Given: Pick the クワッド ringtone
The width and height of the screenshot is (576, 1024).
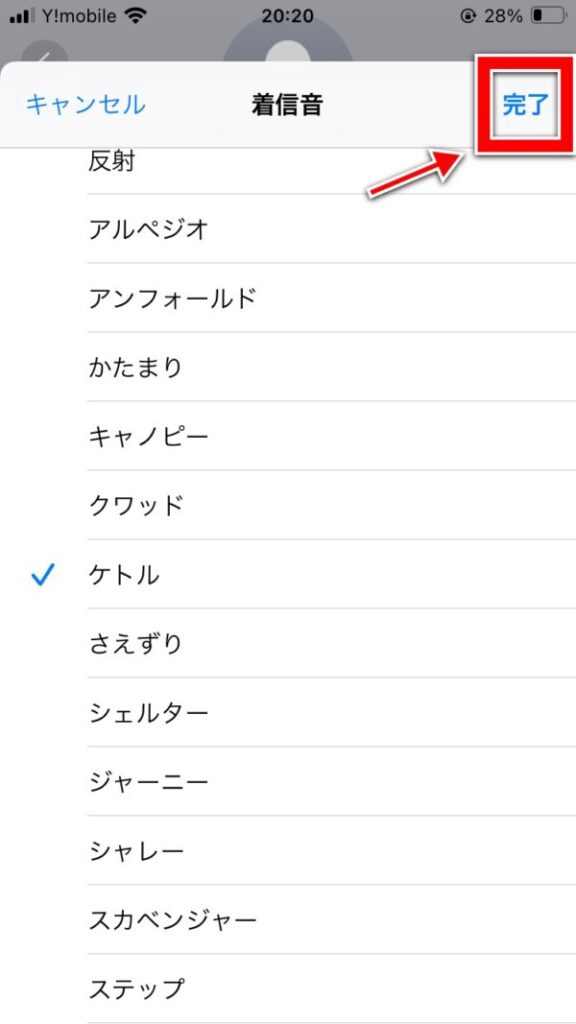Looking at the screenshot, I should (288, 505).
